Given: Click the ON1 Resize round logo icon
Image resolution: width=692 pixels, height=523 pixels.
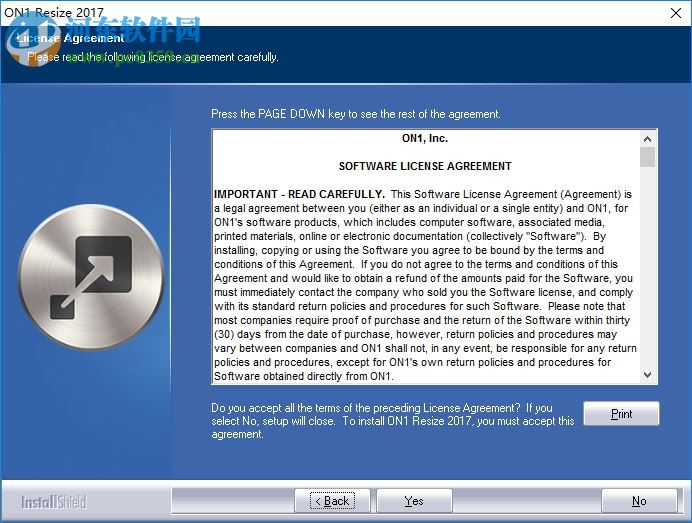Looking at the screenshot, I should [91, 277].
